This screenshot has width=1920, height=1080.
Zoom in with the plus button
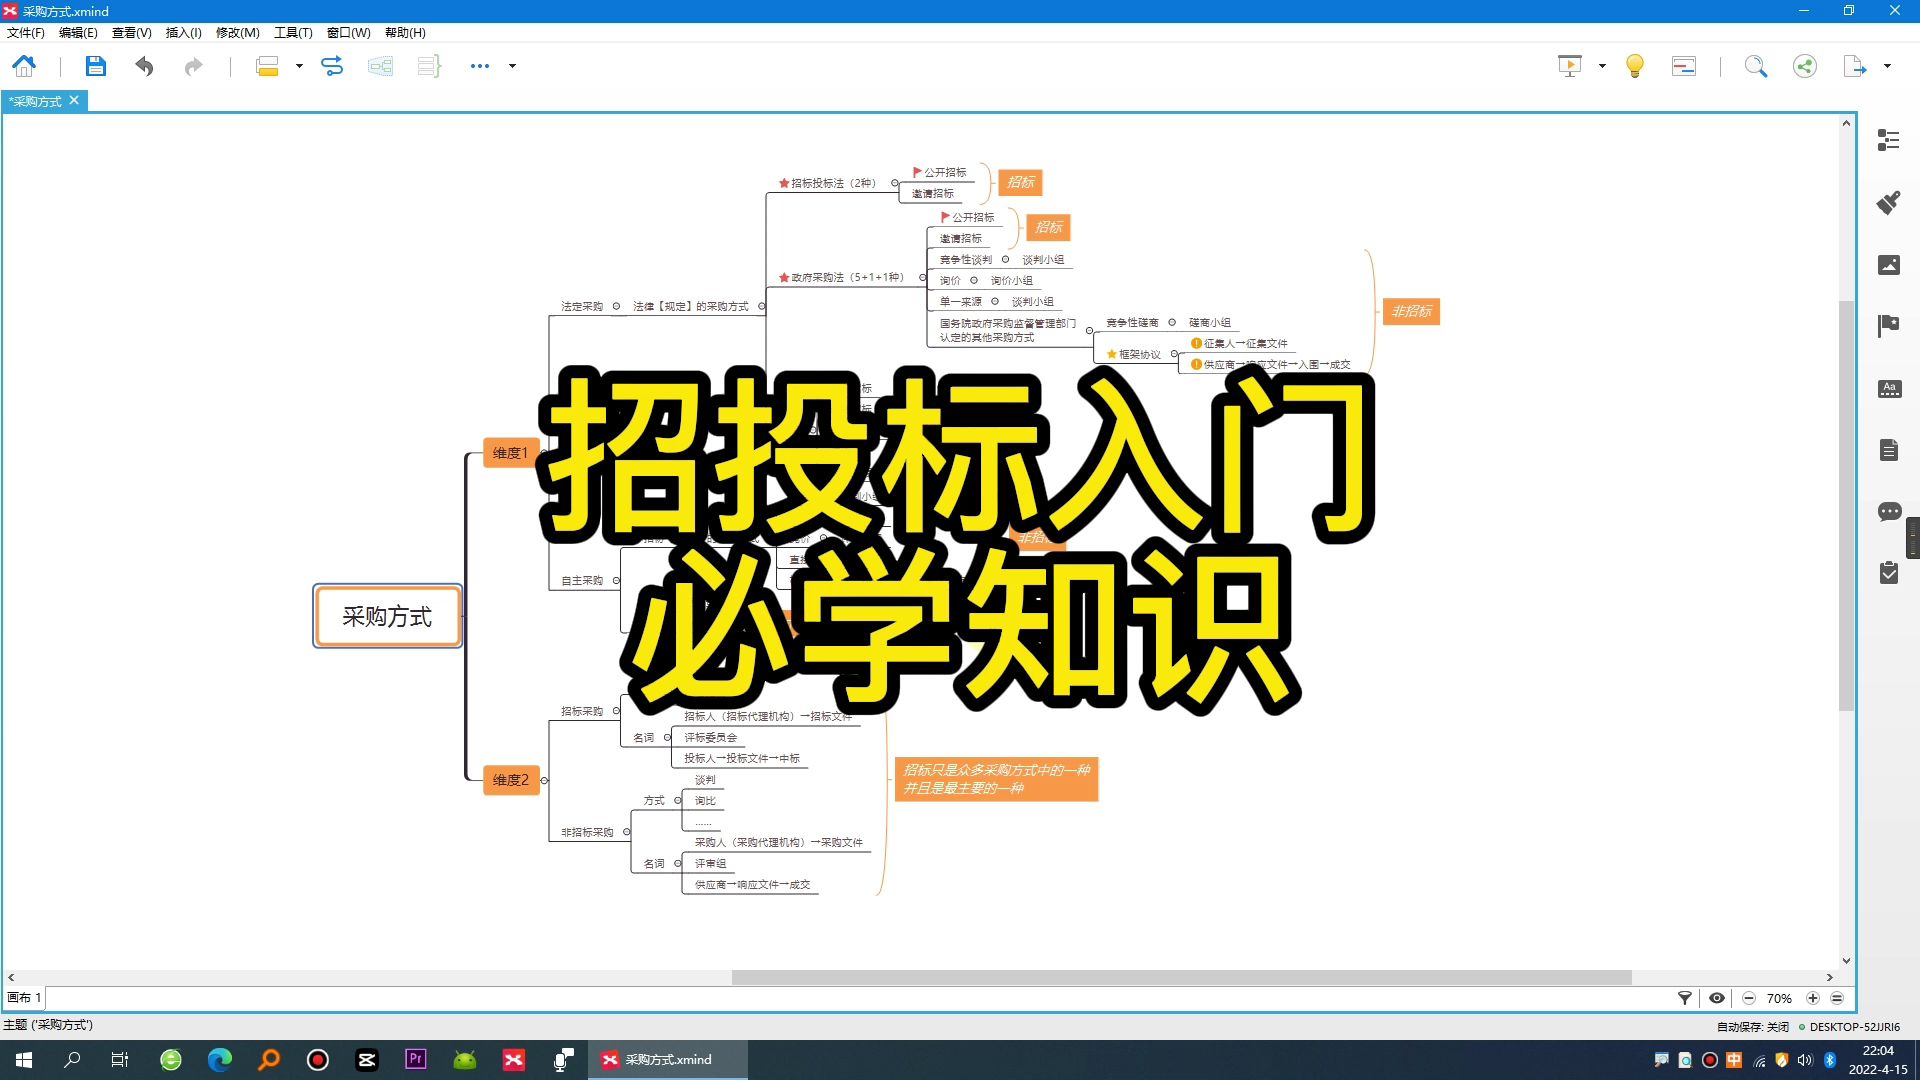tap(1812, 998)
